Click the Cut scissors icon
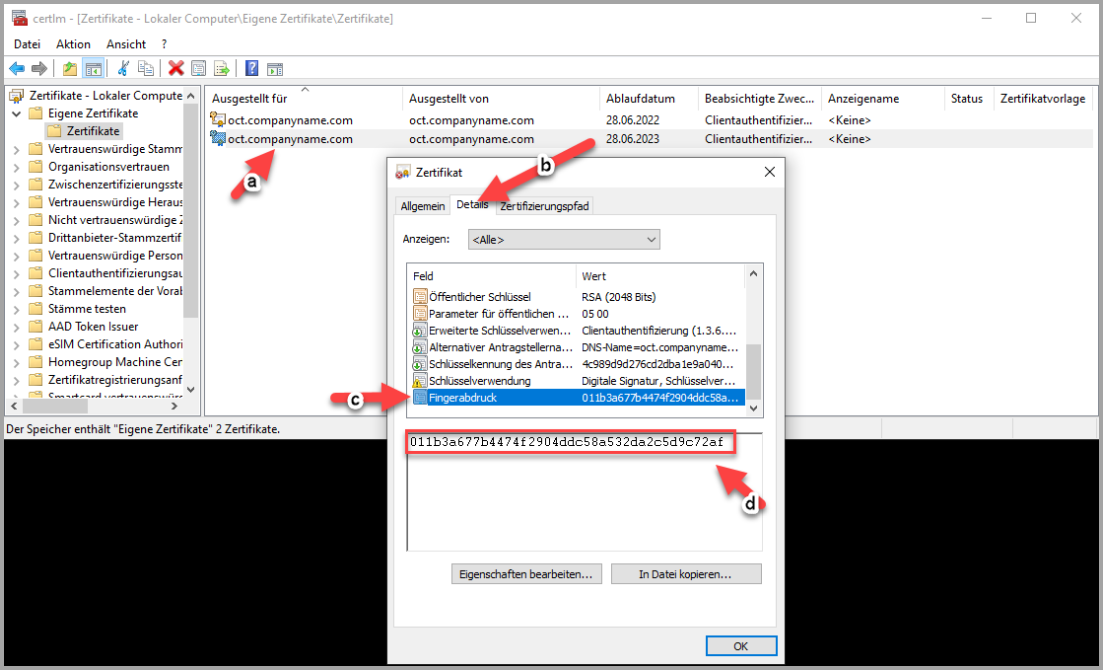Image resolution: width=1103 pixels, height=670 pixels. [x=124, y=69]
